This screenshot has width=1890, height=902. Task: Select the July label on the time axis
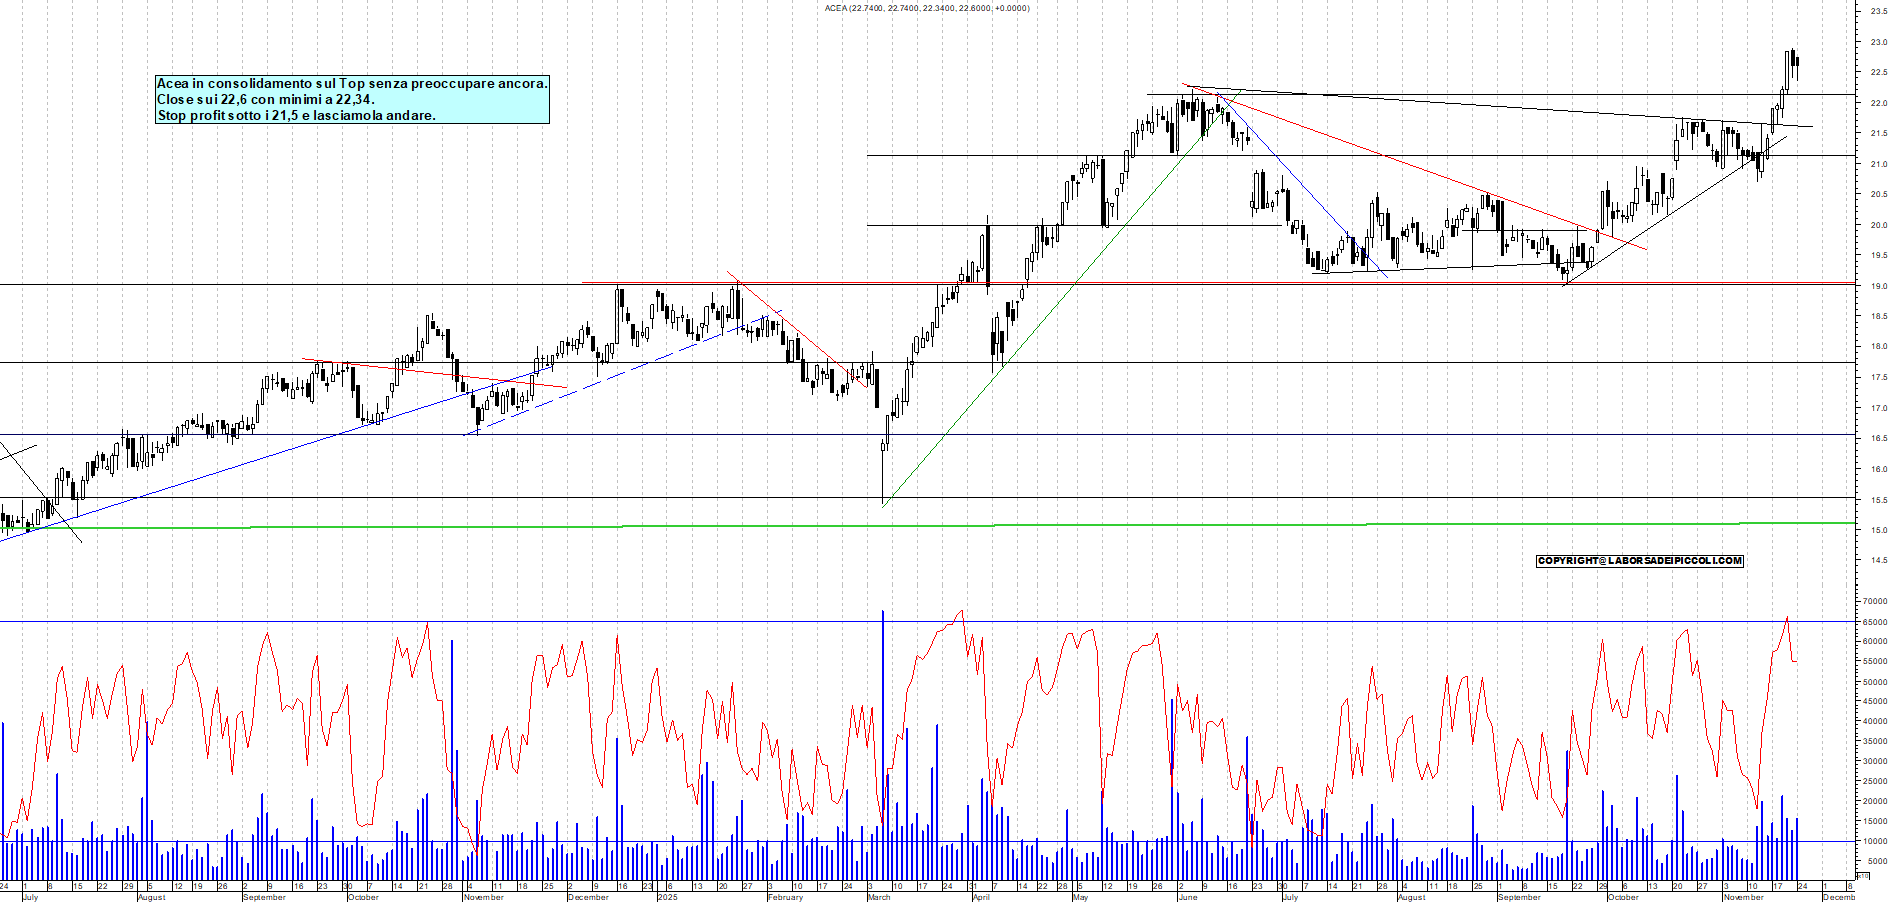pos(32,899)
